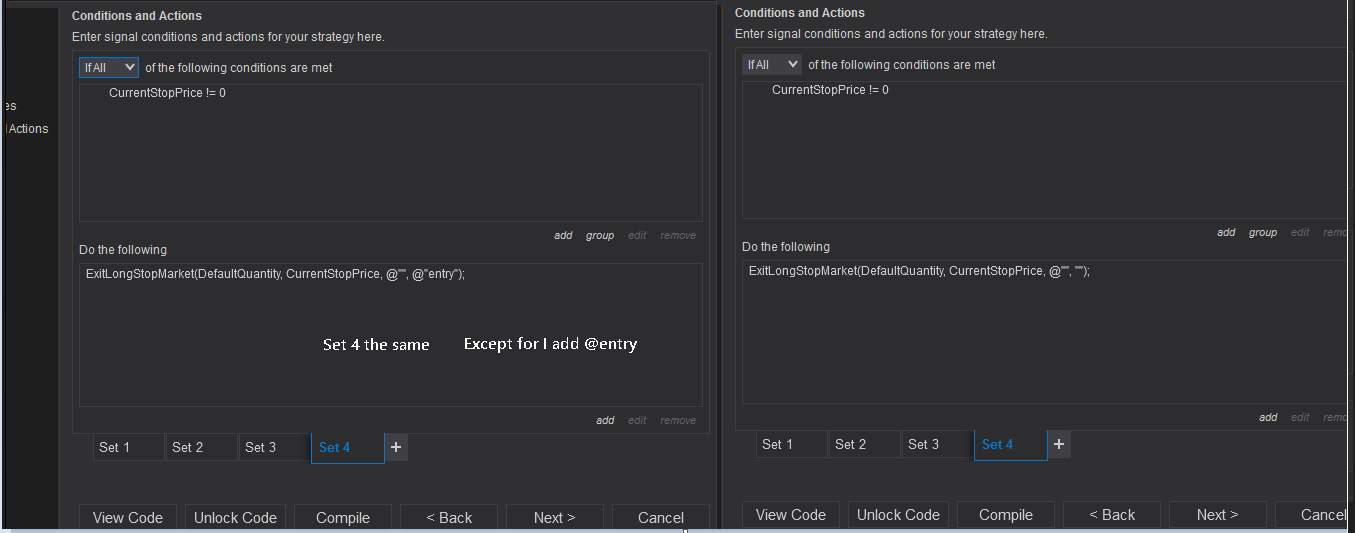Click Next in the right wizard
1355x533 pixels.
[1217, 515]
